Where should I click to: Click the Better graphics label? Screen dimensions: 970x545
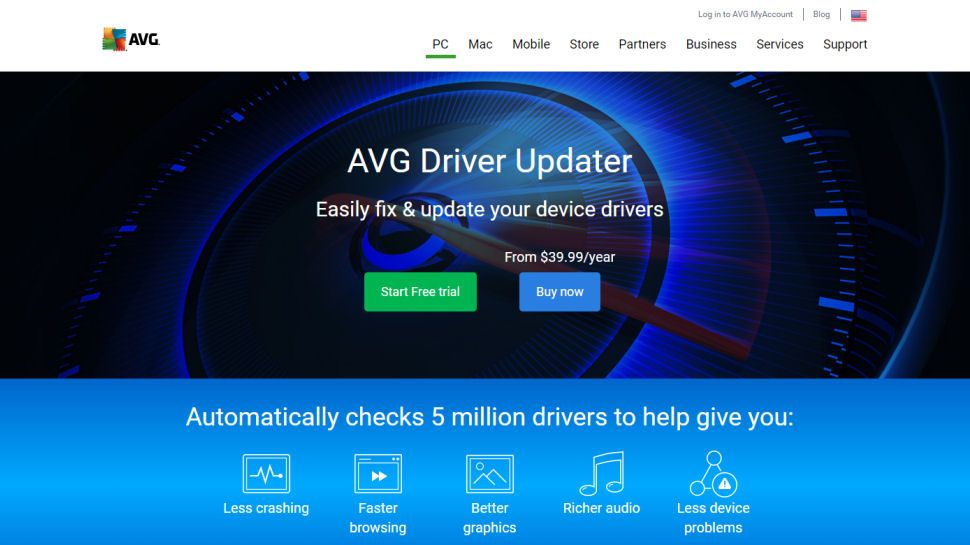(489, 518)
